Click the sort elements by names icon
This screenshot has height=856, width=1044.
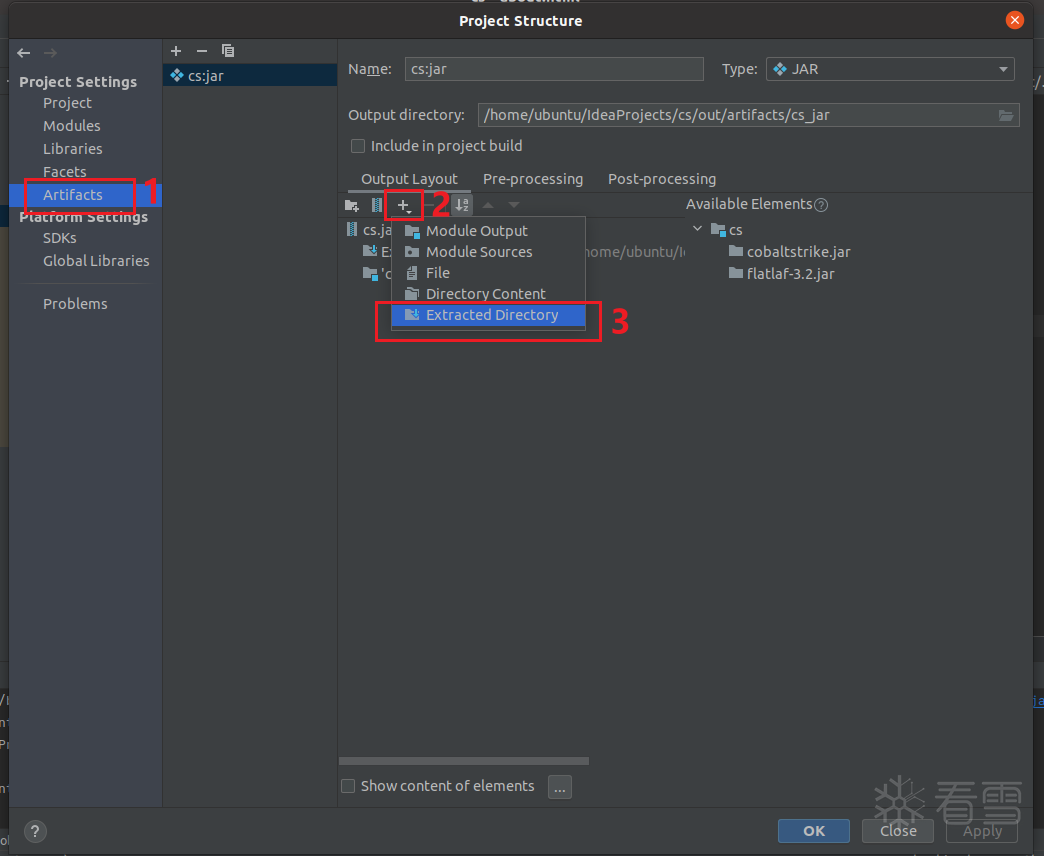point(461,204)
